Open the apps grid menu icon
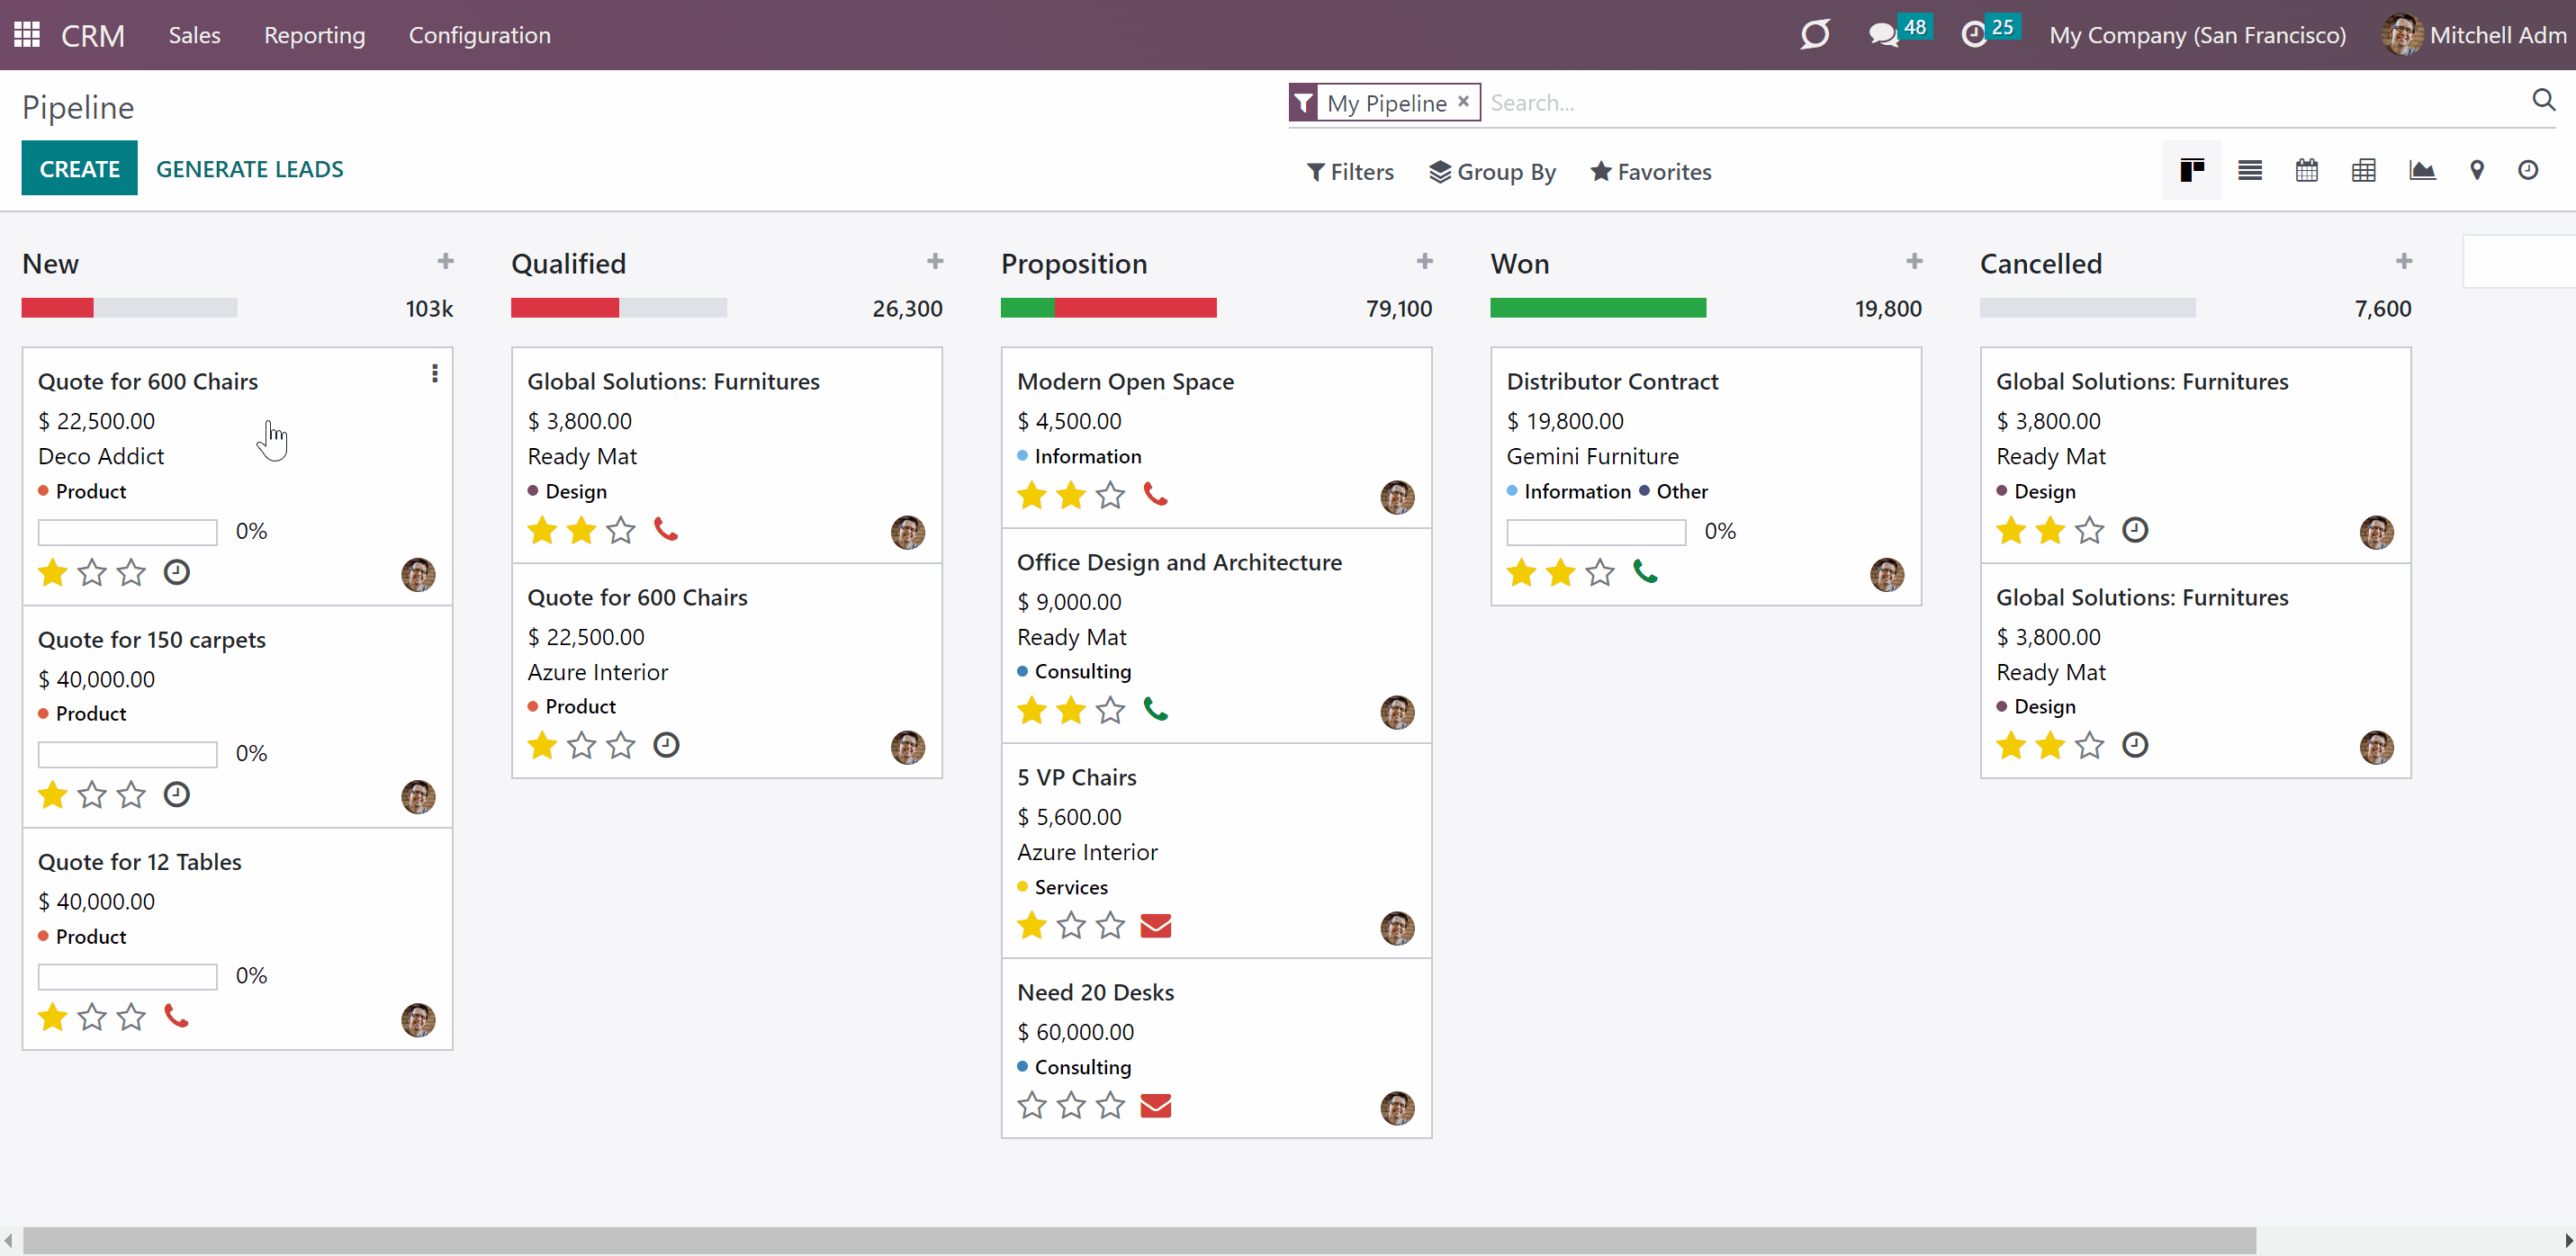The width and height of the screenshot is (2576, 1256). [27, 35]
